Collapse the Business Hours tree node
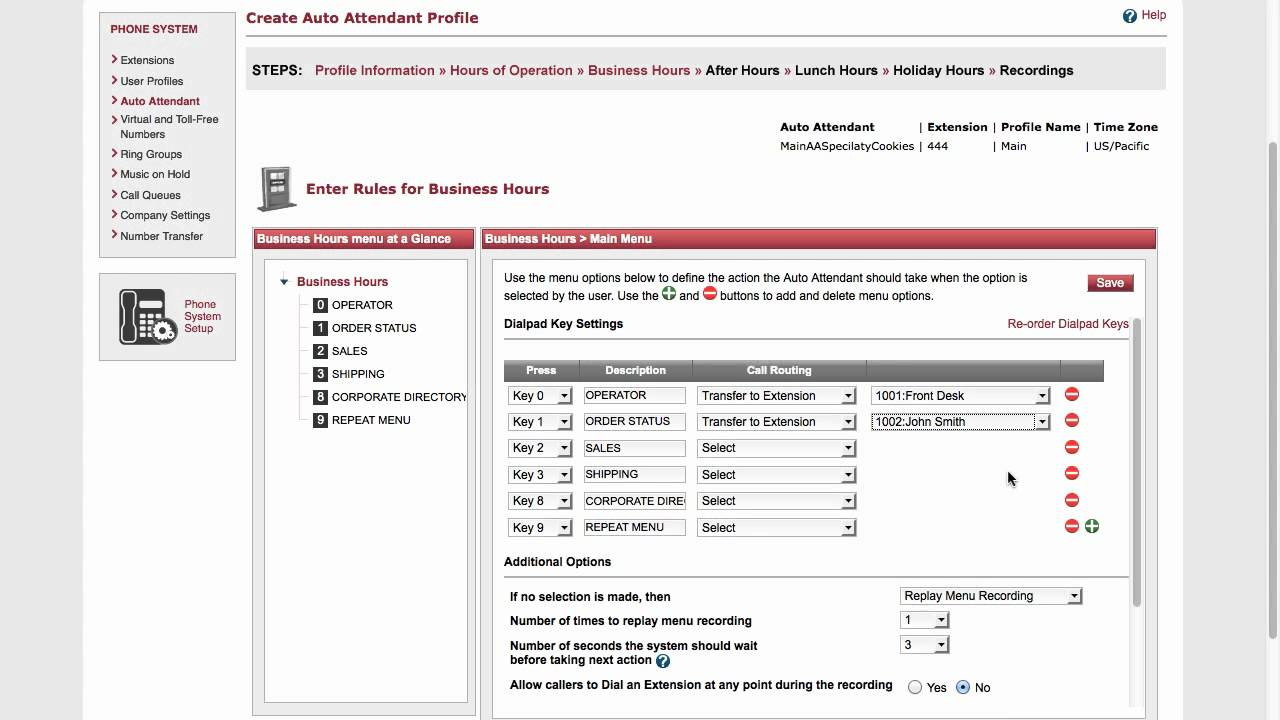This screenshot has width=1280, height=720. 284,282
